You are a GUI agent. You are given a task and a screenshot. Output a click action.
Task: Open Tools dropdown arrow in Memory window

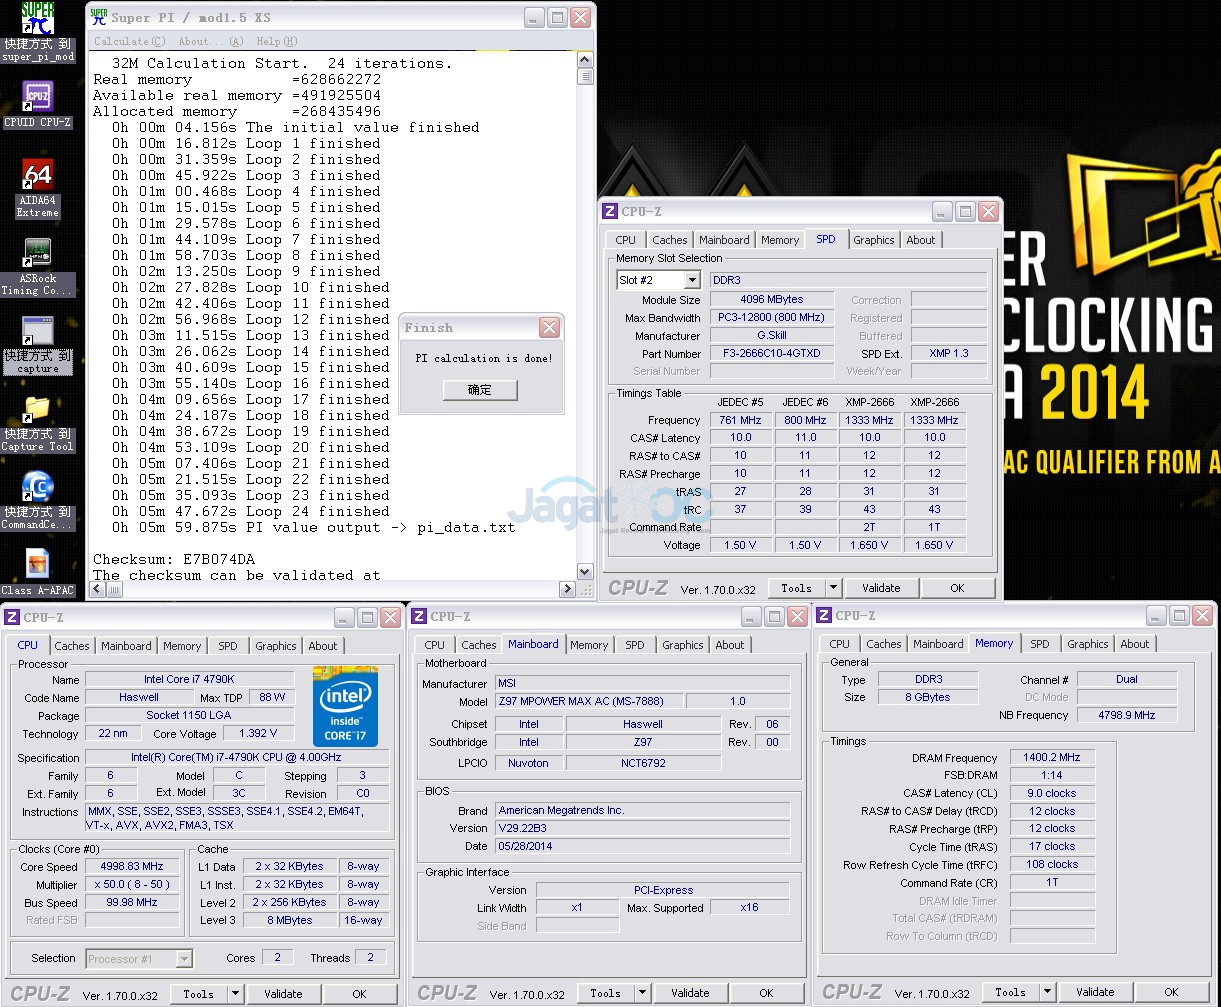pos(1047,993)
